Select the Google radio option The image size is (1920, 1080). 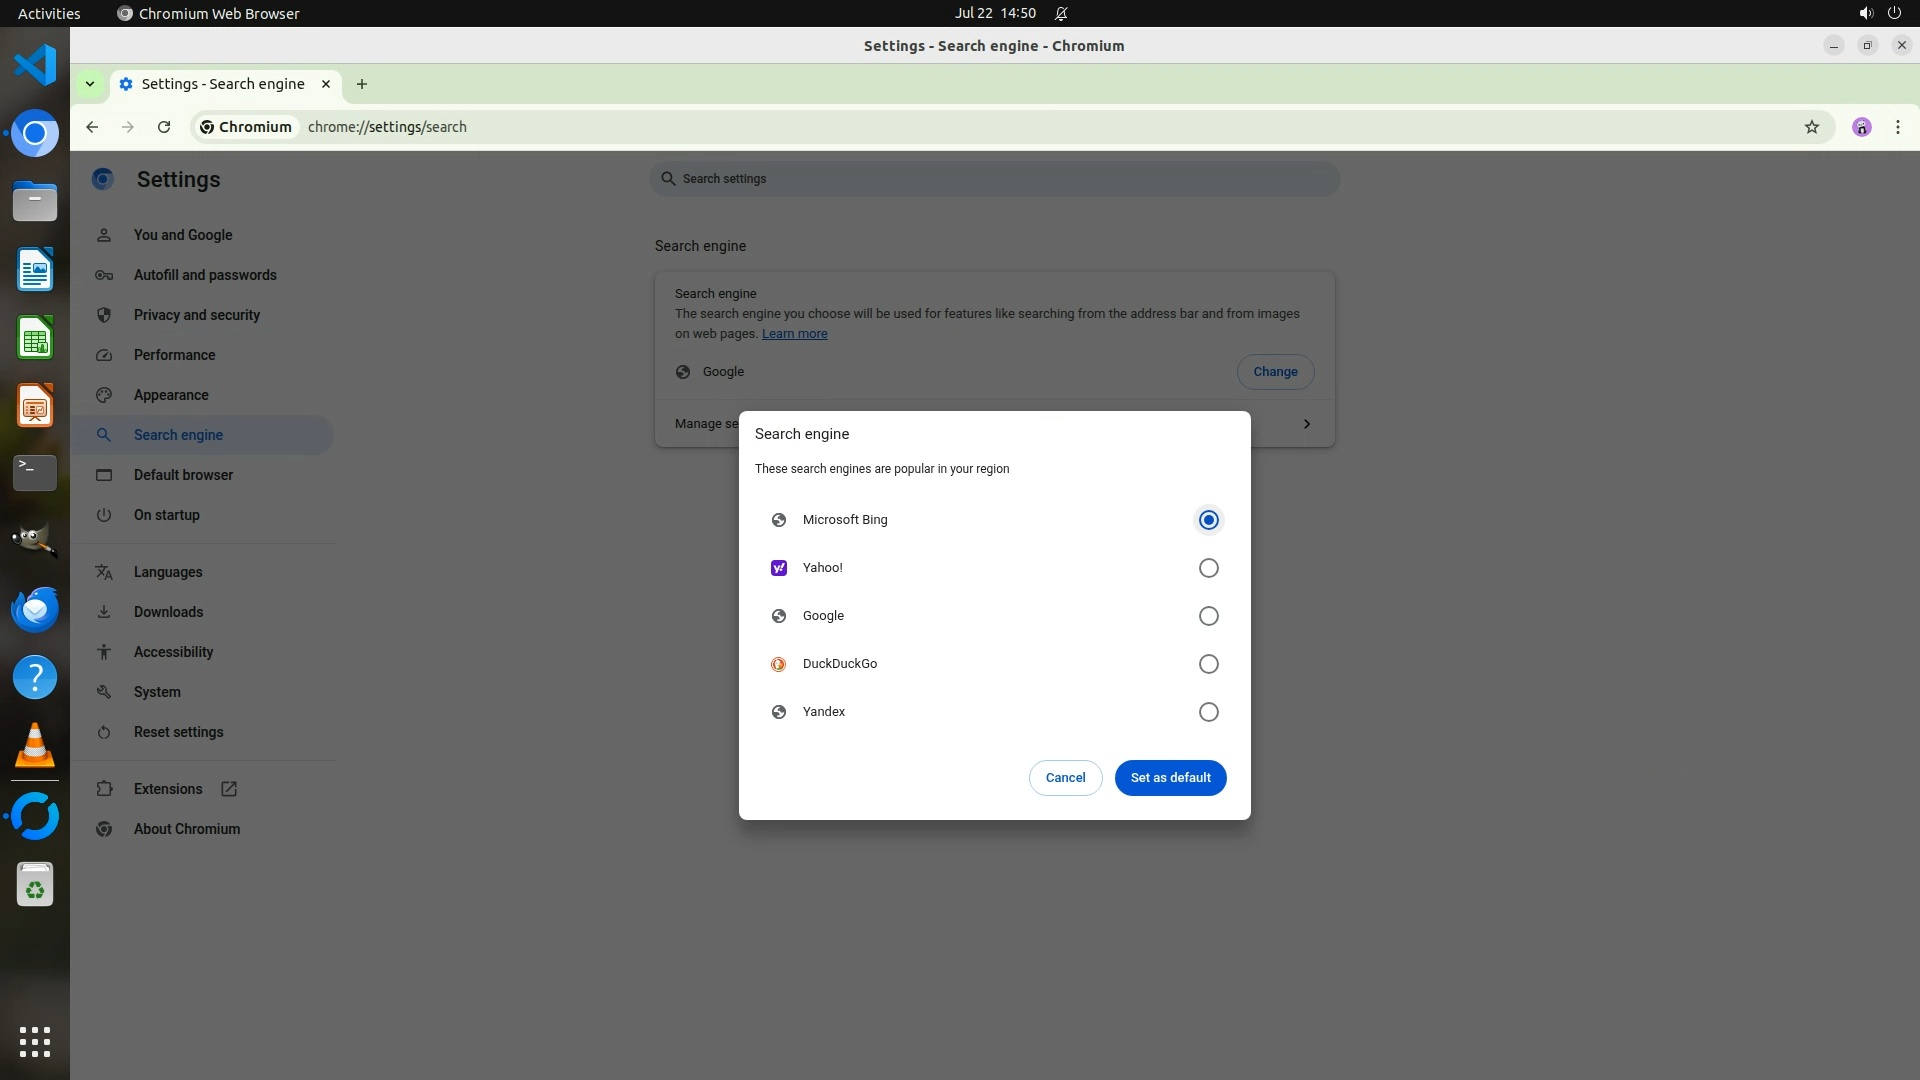1208,616
